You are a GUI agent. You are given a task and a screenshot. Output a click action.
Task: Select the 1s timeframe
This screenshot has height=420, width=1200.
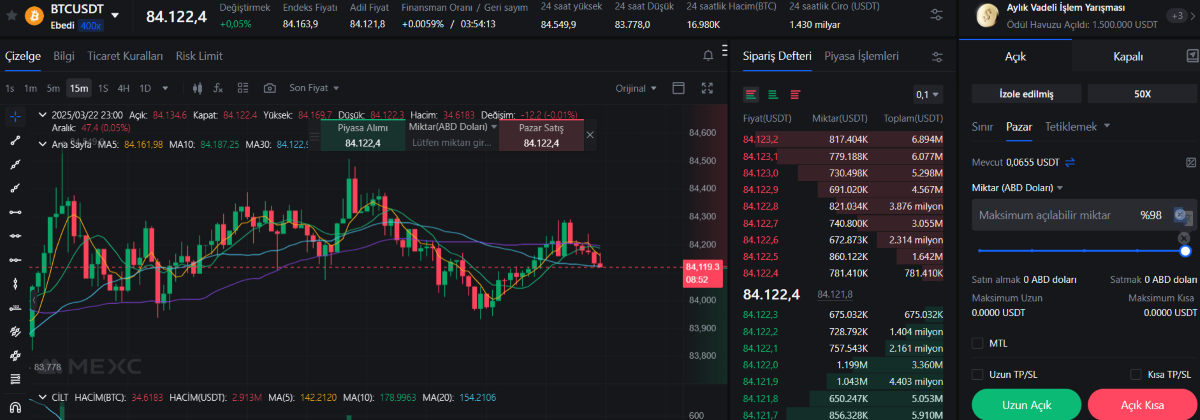(10, 88)
